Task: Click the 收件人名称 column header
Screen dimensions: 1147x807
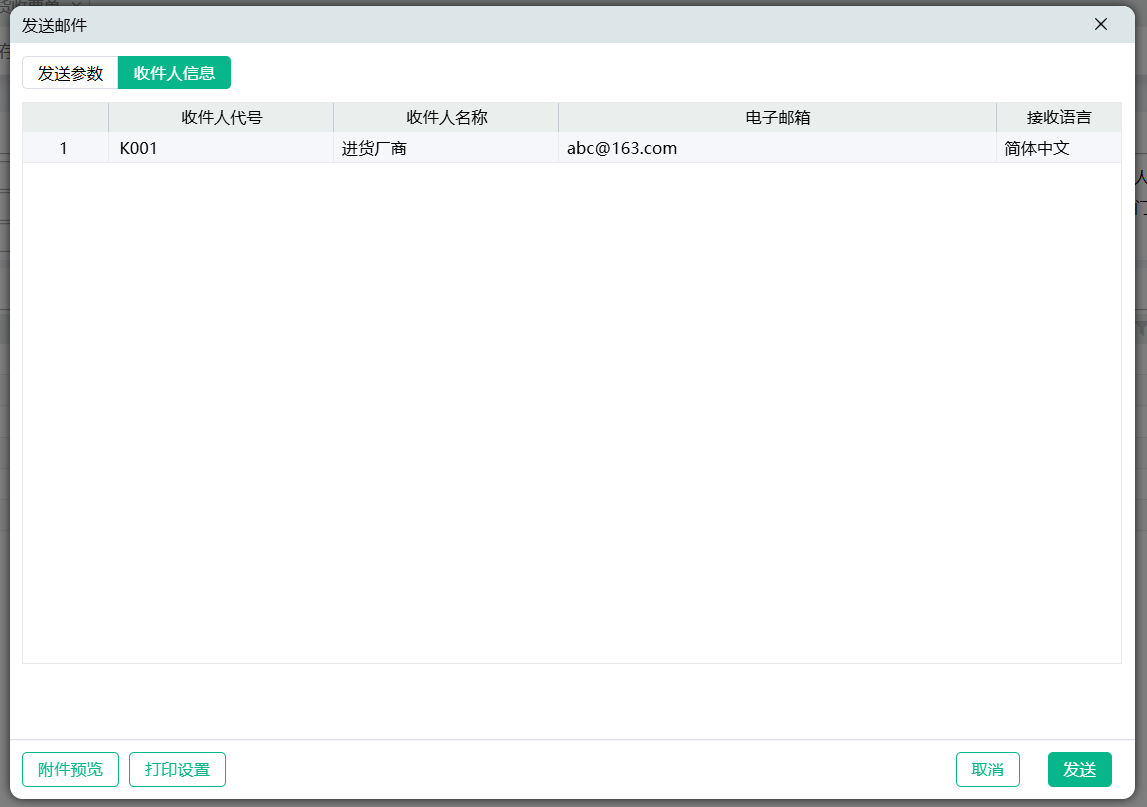Action: (x=446, y=117)
